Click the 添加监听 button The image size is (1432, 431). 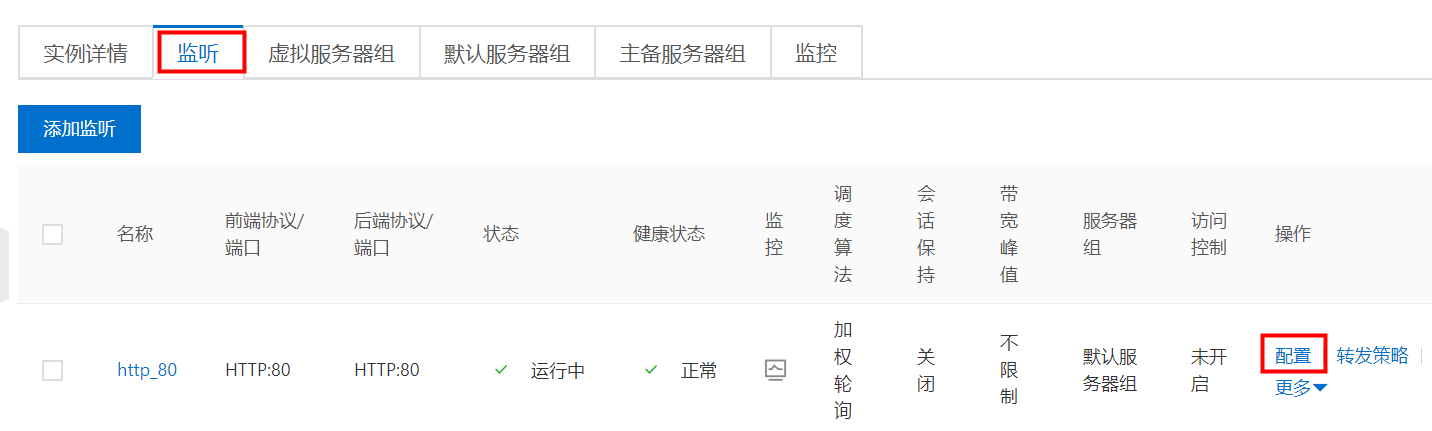[x=79, y=129]
